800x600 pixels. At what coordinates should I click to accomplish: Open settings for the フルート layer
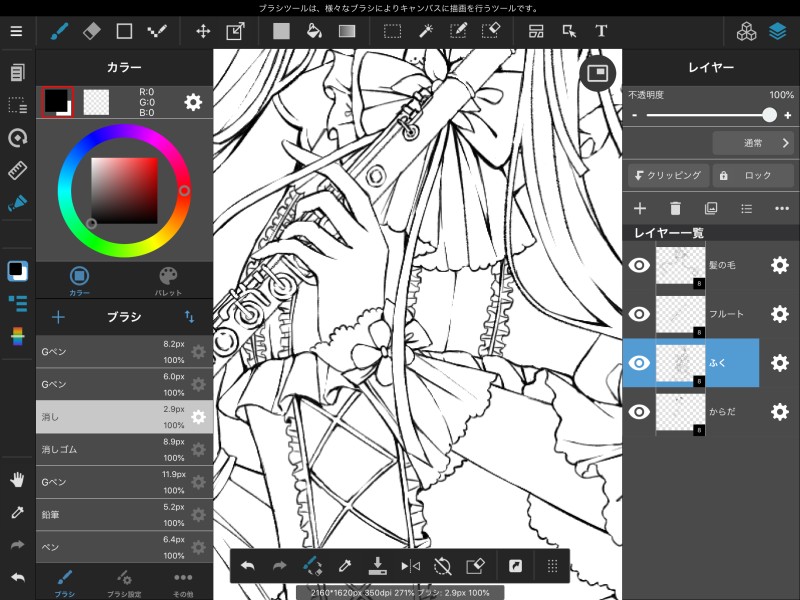pyautogui.click(x=780, y=314)
